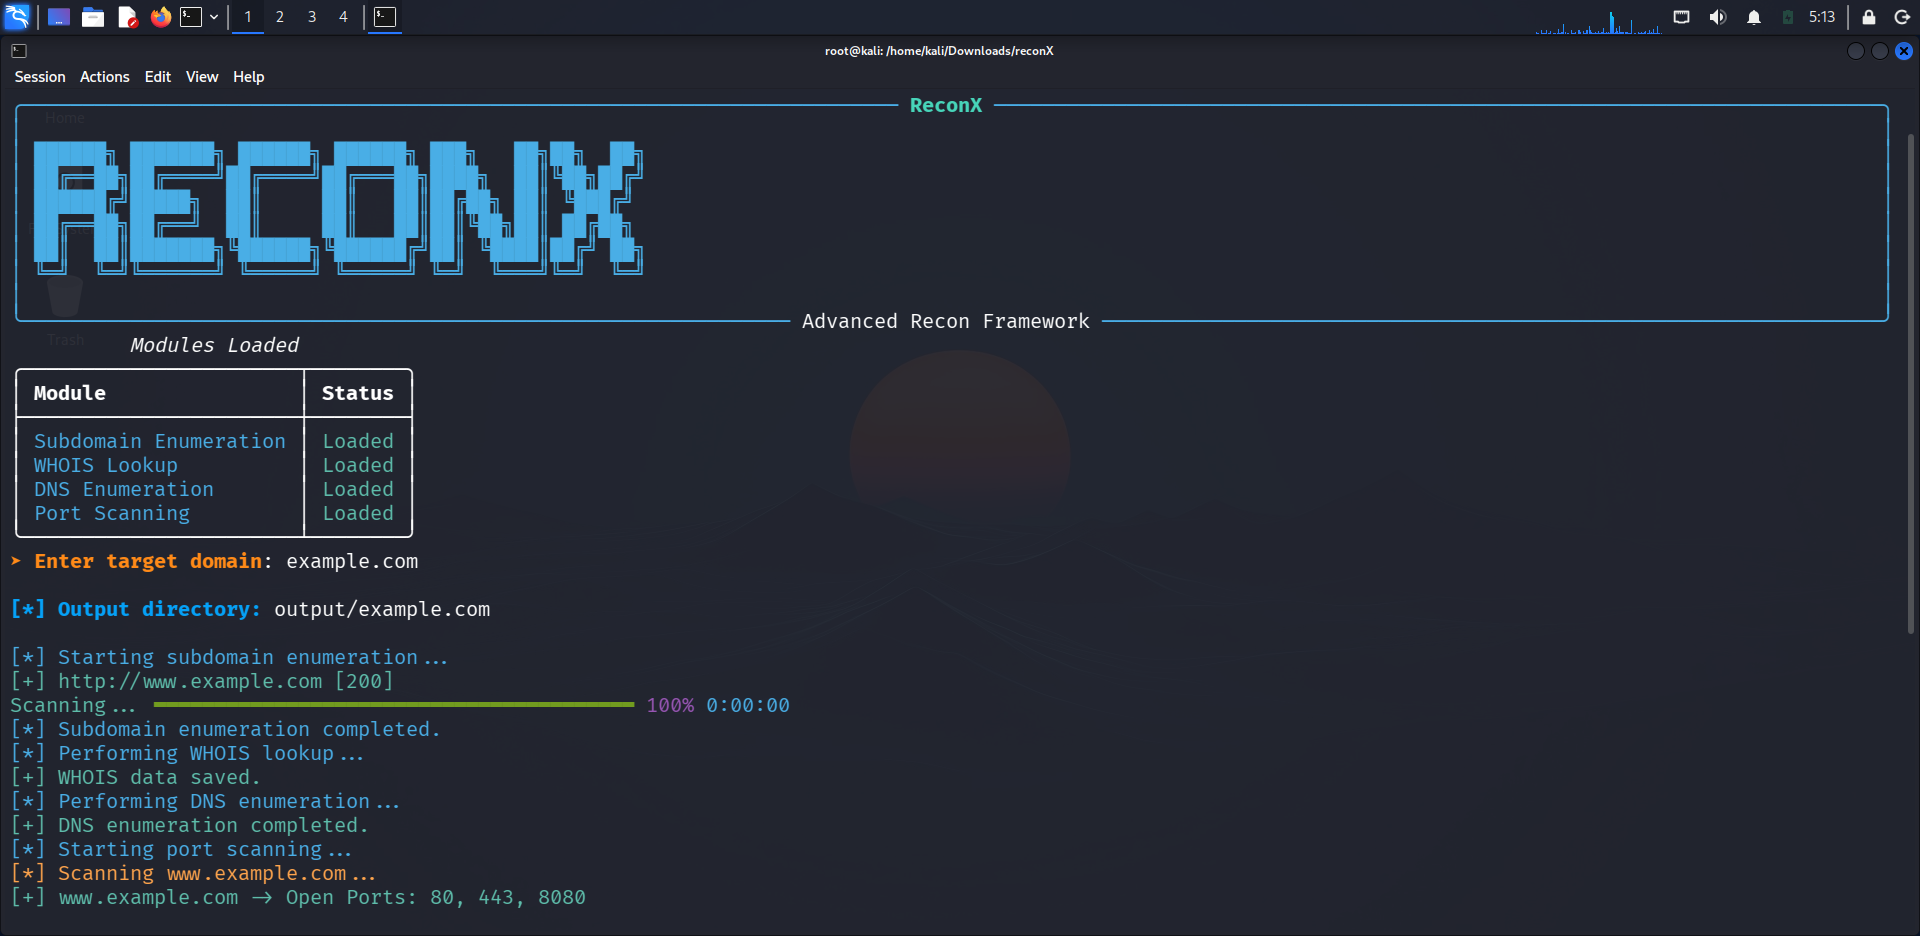Click the green scanning progress bar
This screenshot has height=936, width=1920.
[394, 705]
